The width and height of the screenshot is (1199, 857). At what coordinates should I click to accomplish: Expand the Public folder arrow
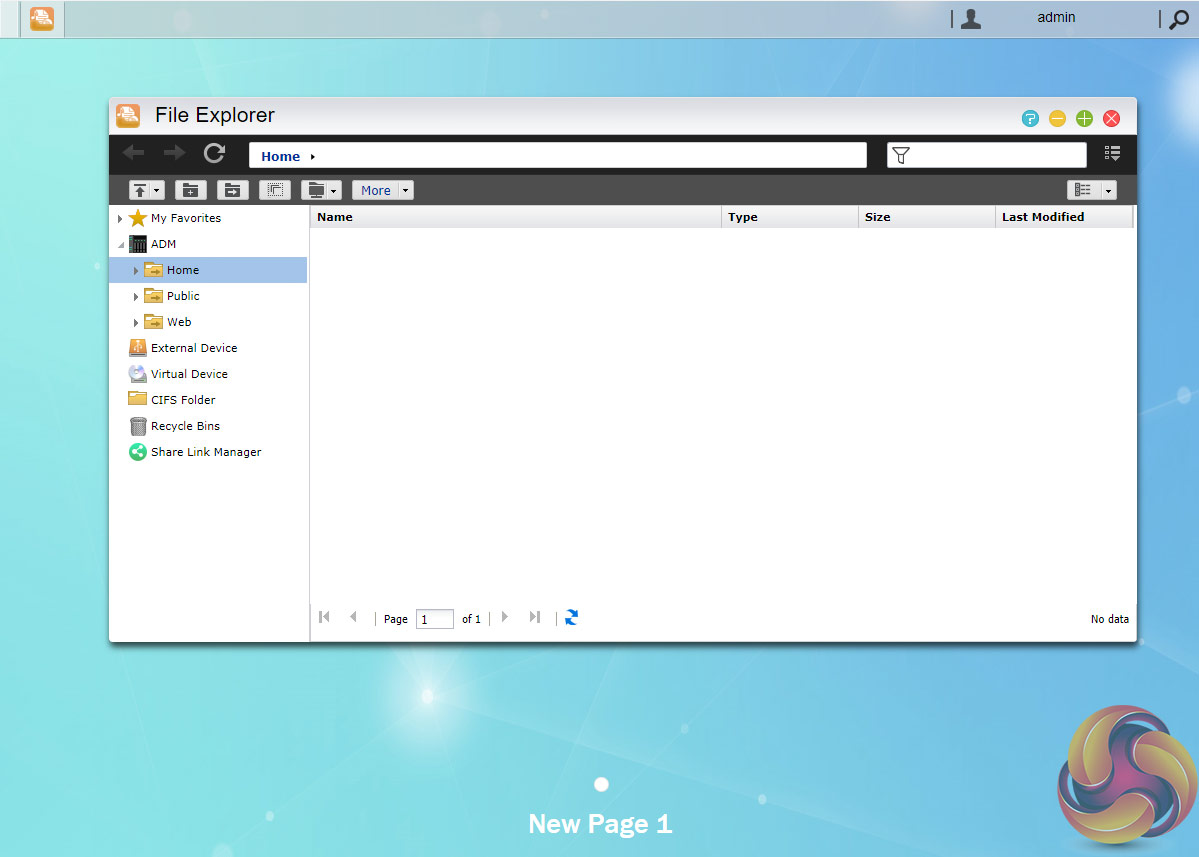tap(136, 297)
